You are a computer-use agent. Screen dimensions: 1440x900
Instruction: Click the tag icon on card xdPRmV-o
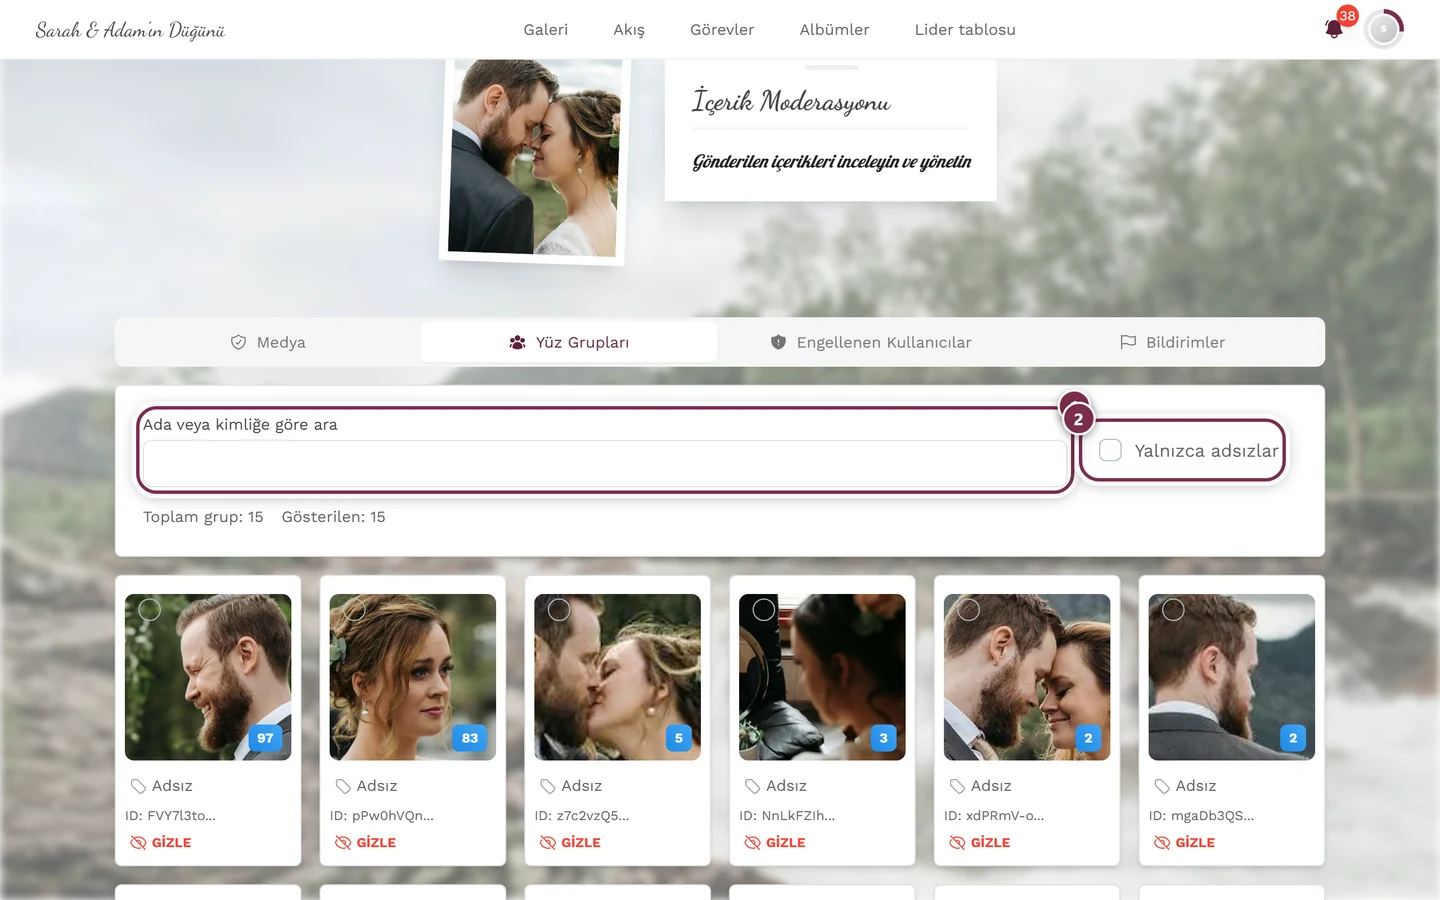(957, 786)
